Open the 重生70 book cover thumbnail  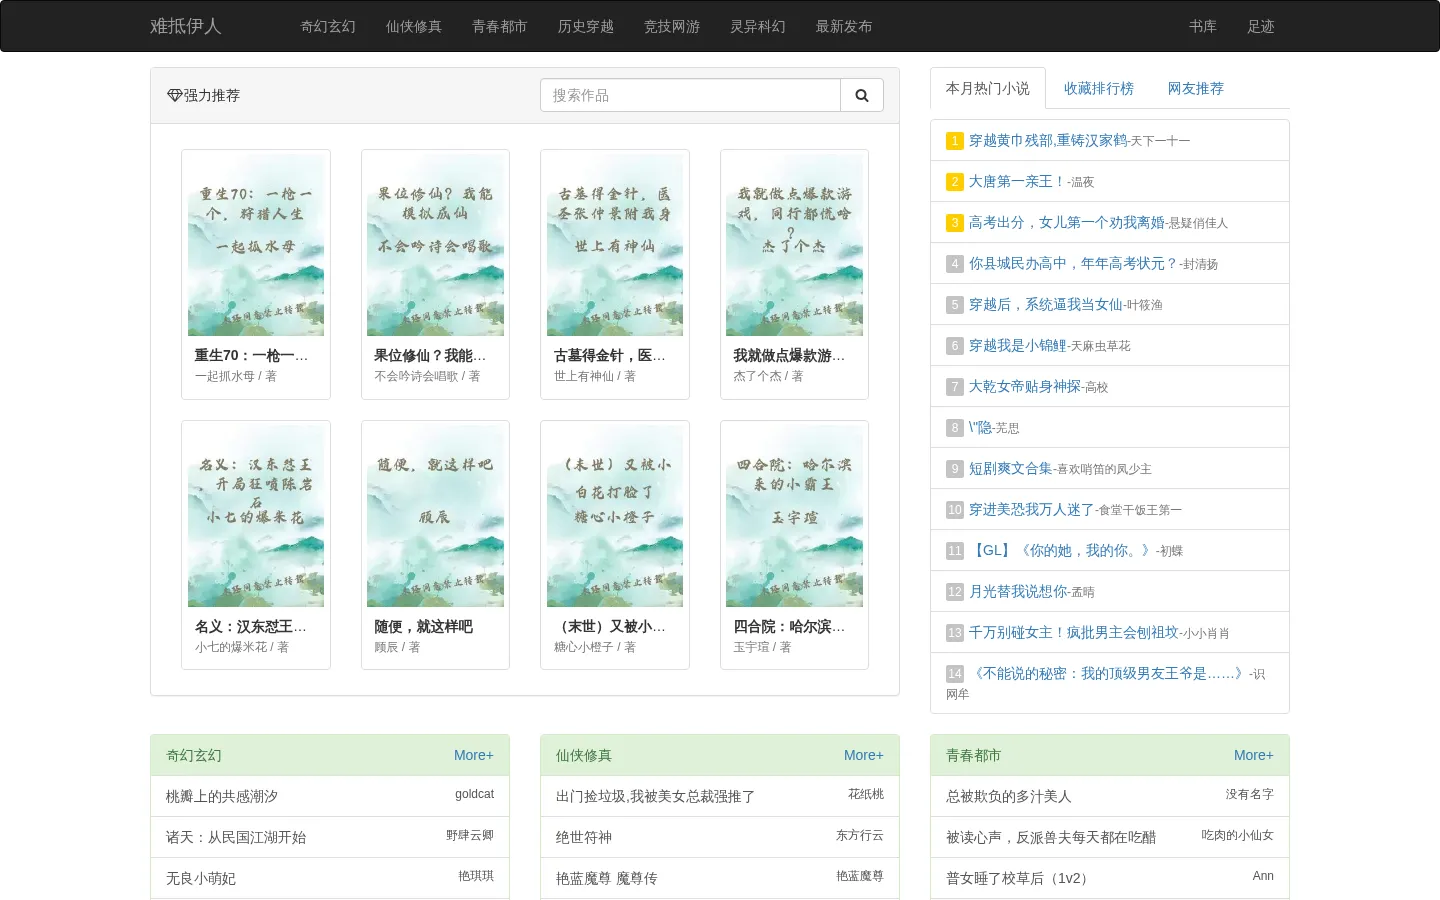(256, 246)
